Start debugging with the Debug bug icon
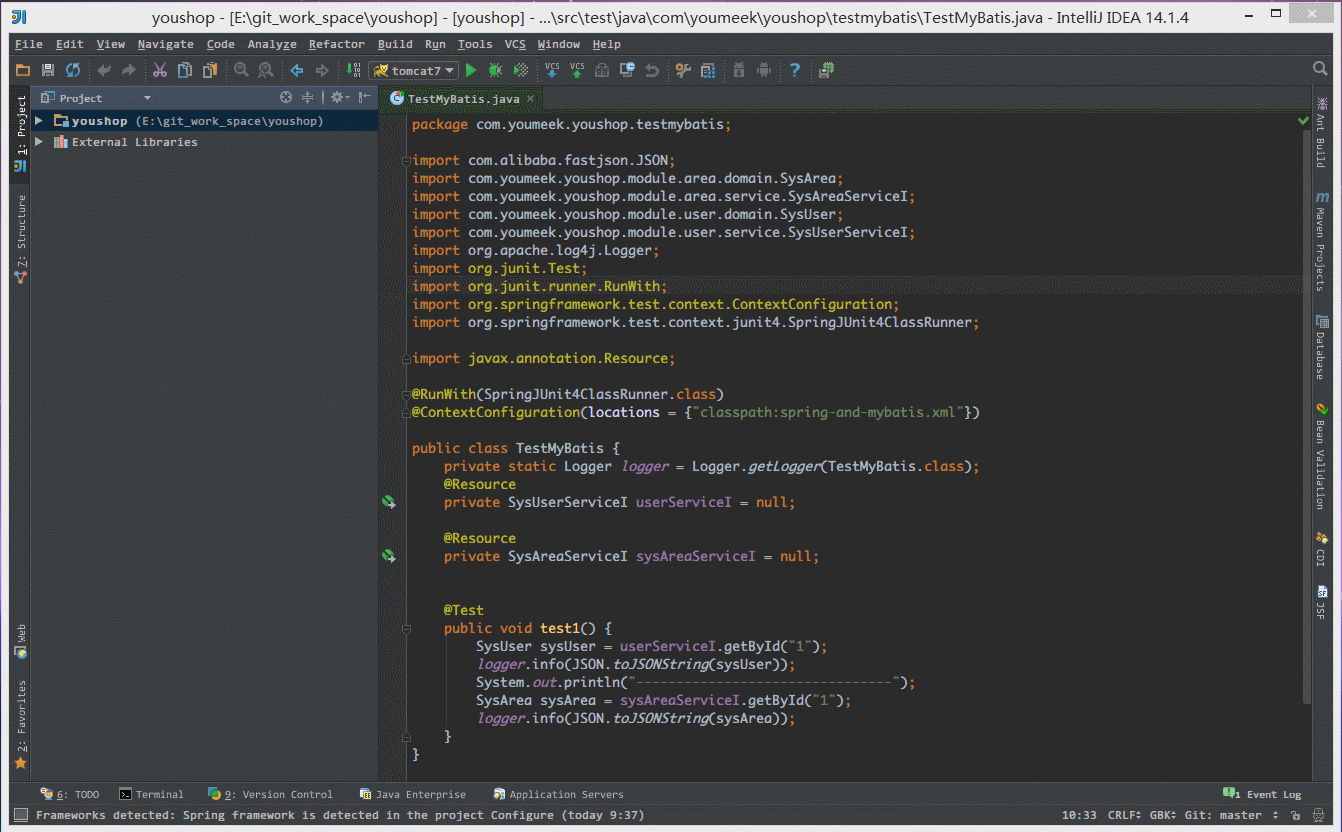Screen dimensions: 1342x832 [496, 70]
